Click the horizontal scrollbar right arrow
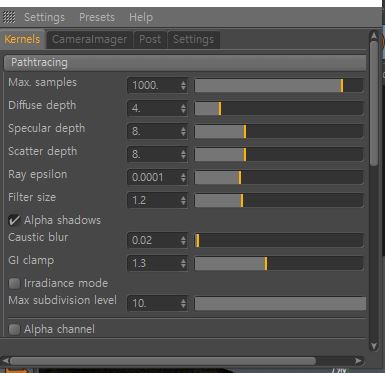 pos(358,360)
